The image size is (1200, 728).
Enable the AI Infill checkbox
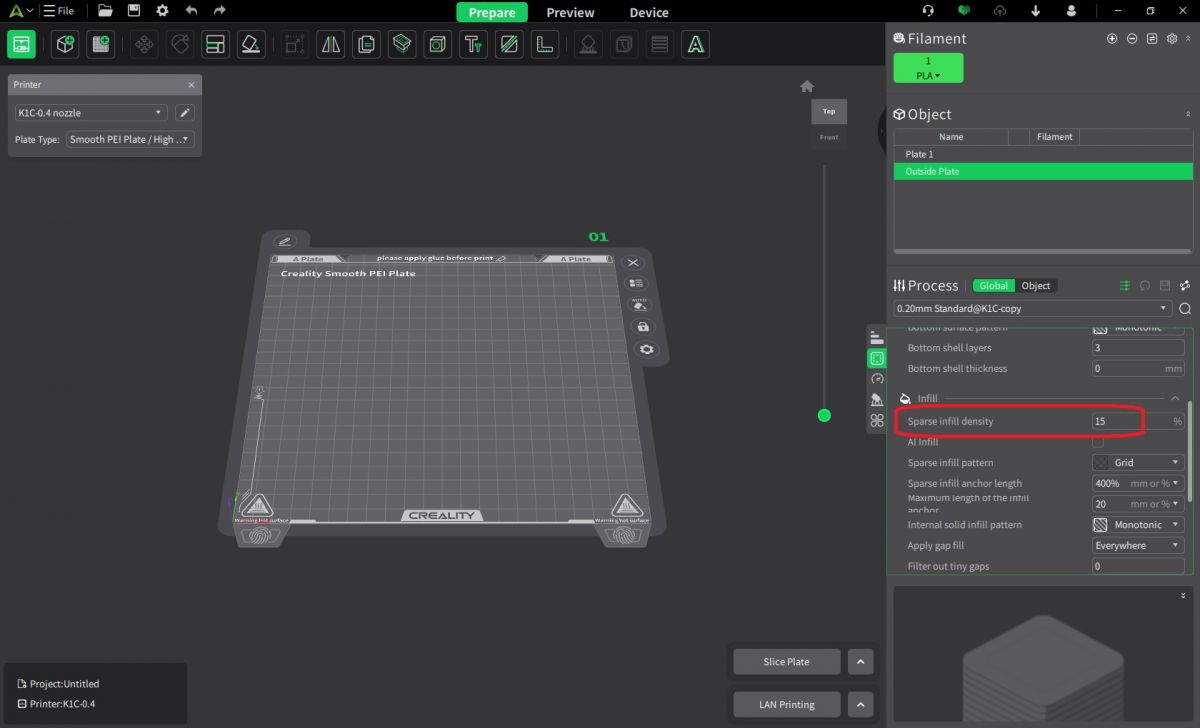1098,442
